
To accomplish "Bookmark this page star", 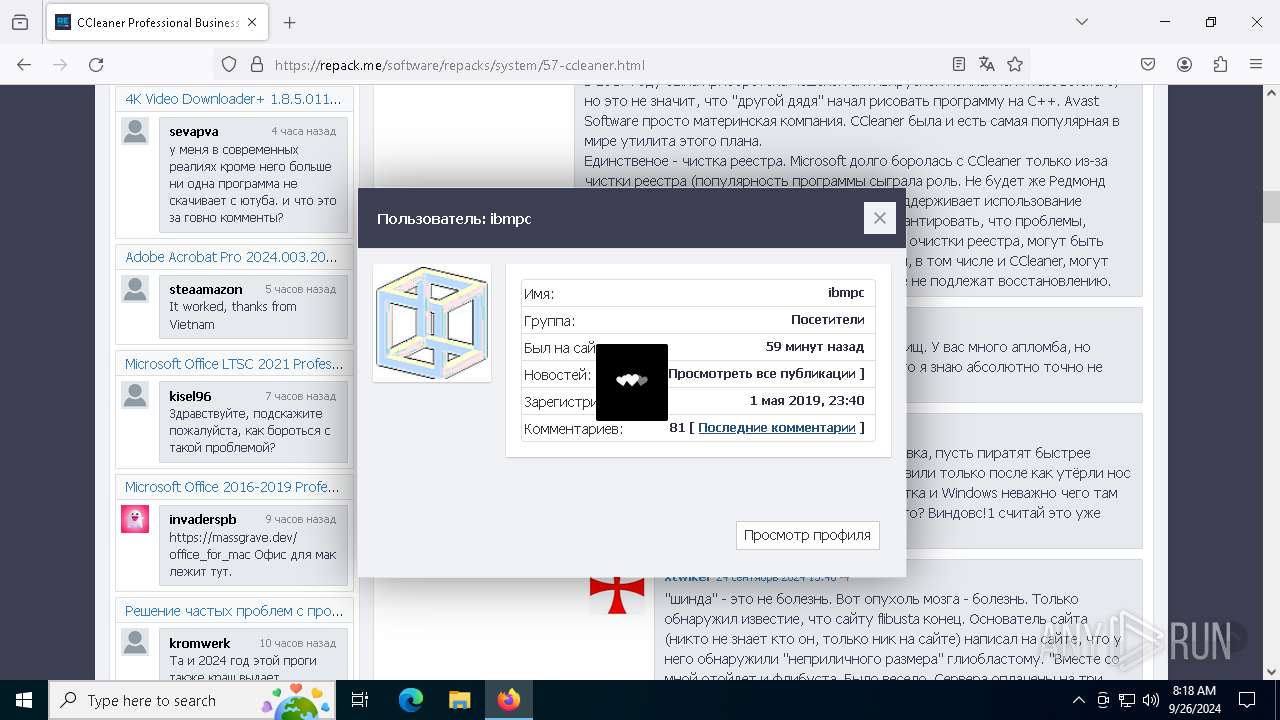I will pyautogui.click(x=1015, y=64).
